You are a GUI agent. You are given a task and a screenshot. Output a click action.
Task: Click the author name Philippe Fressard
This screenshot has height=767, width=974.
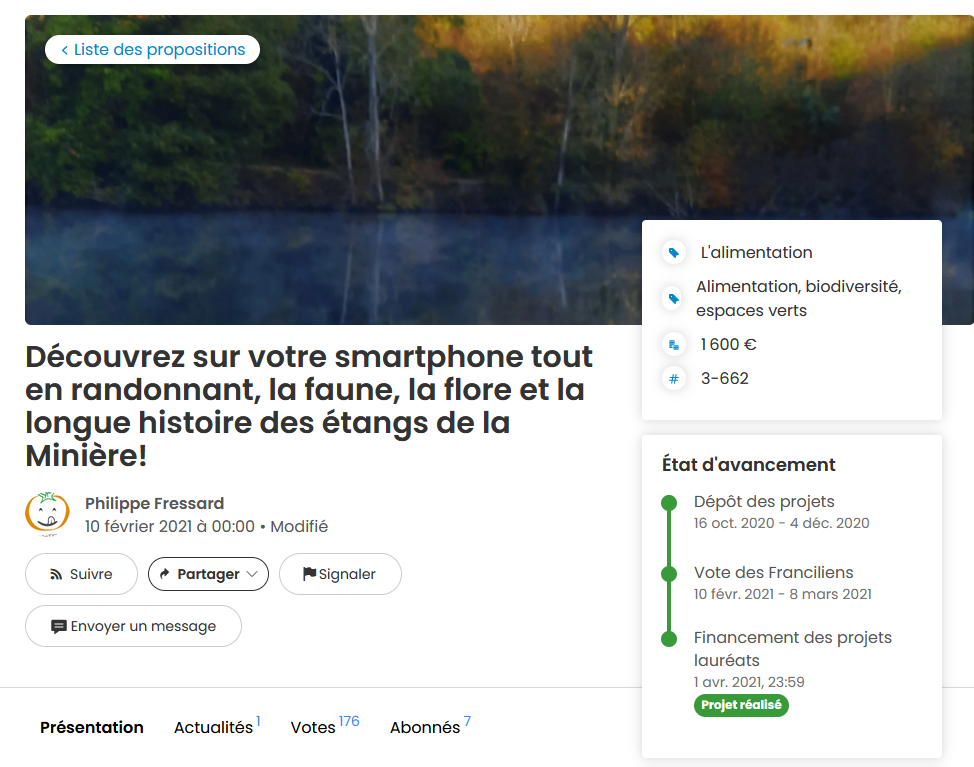point(155,503)
